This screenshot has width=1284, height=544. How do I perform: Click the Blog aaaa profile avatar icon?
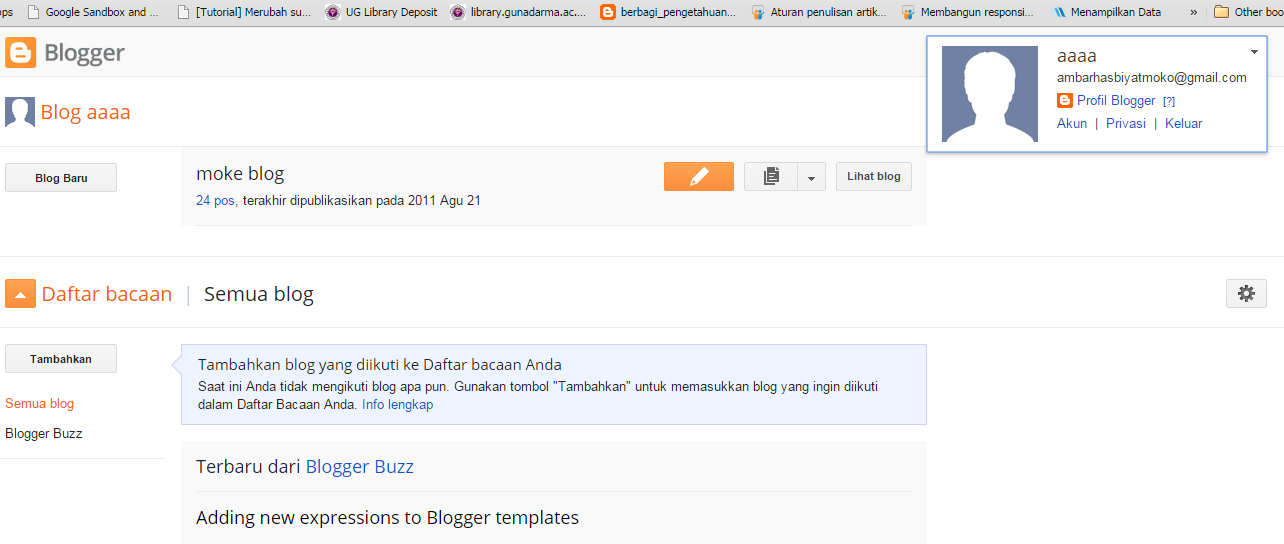[x=20, y=112]
